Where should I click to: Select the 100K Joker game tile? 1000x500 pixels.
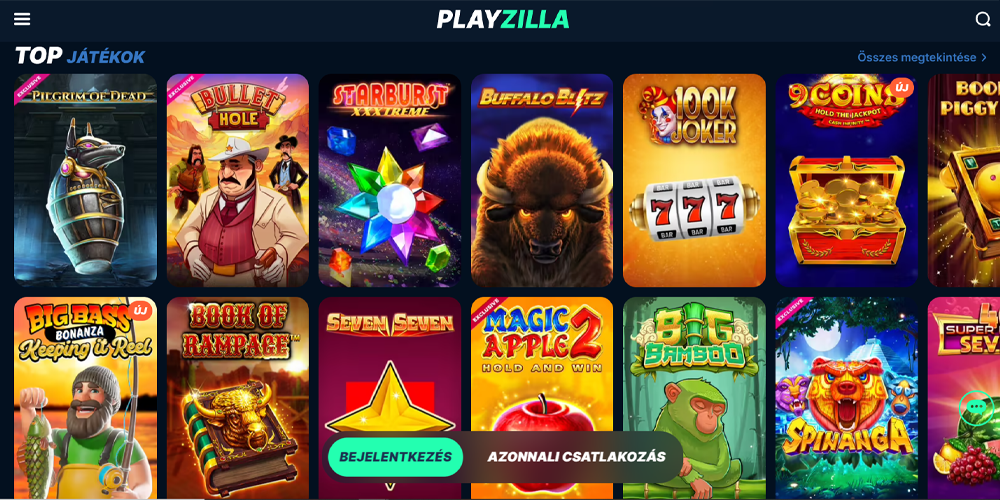pos(695,180)
